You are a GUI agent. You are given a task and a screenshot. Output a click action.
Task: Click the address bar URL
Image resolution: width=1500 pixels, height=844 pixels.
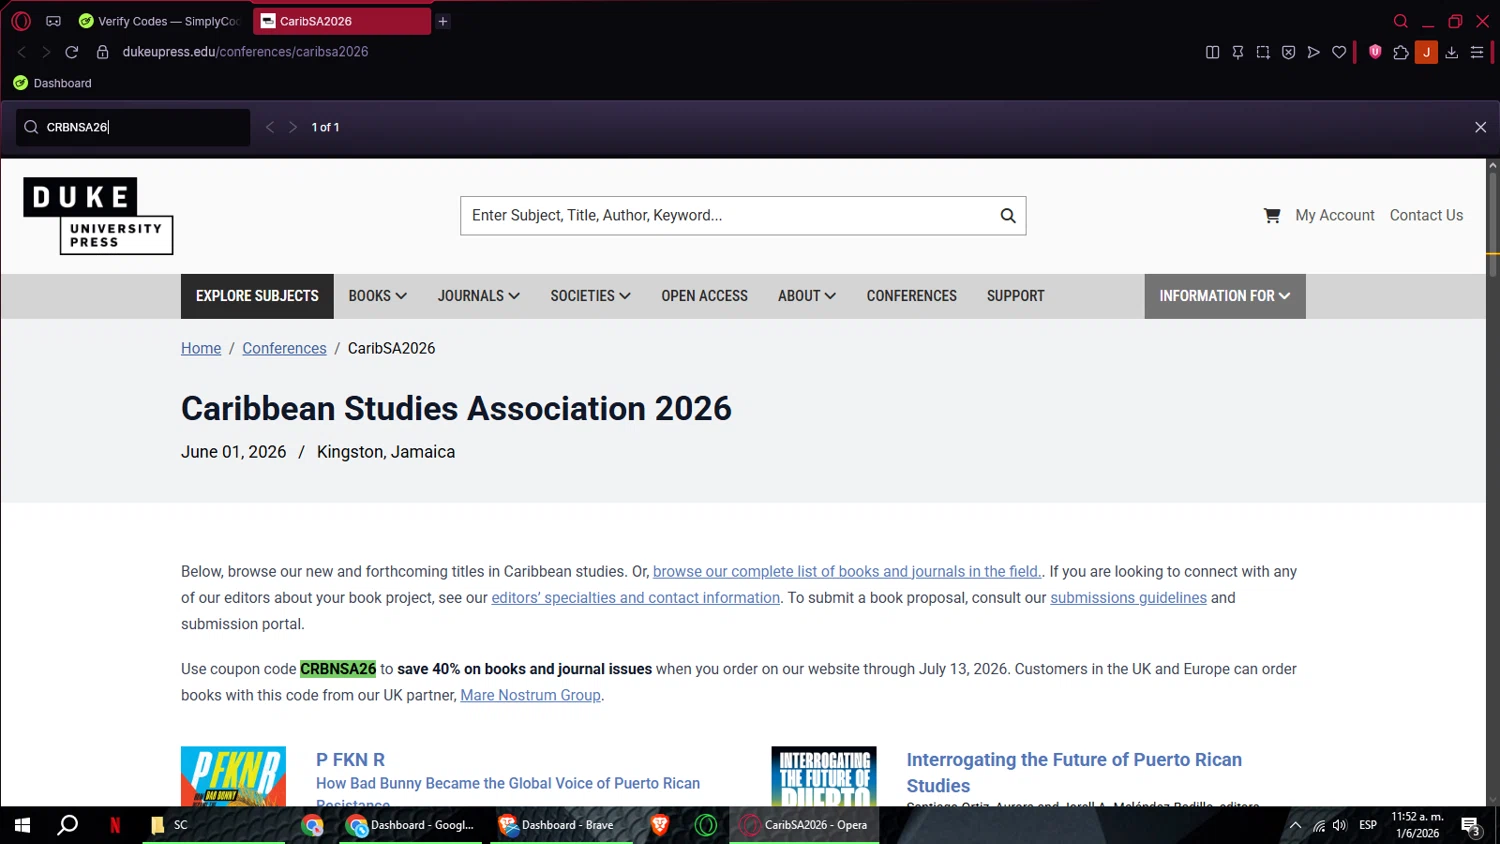(x=245, y=52)
